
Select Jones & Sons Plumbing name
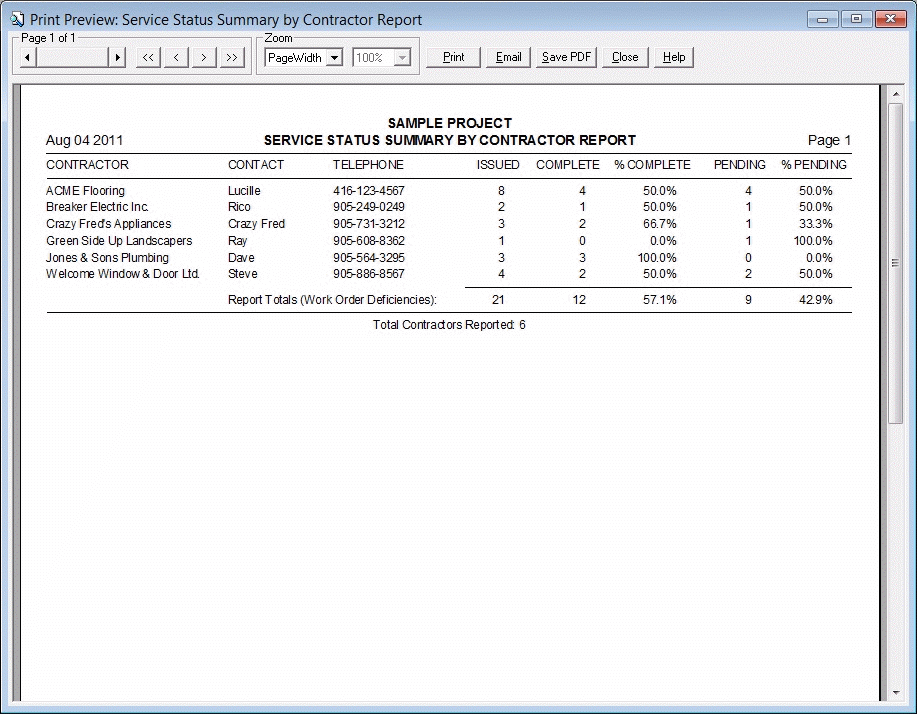107,258
